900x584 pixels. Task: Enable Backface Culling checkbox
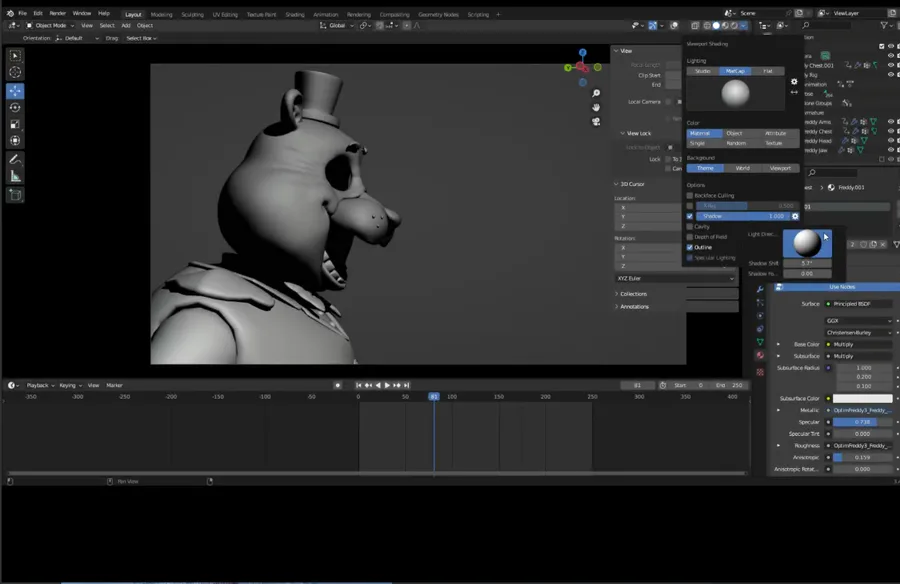click(x=690, y=196)
